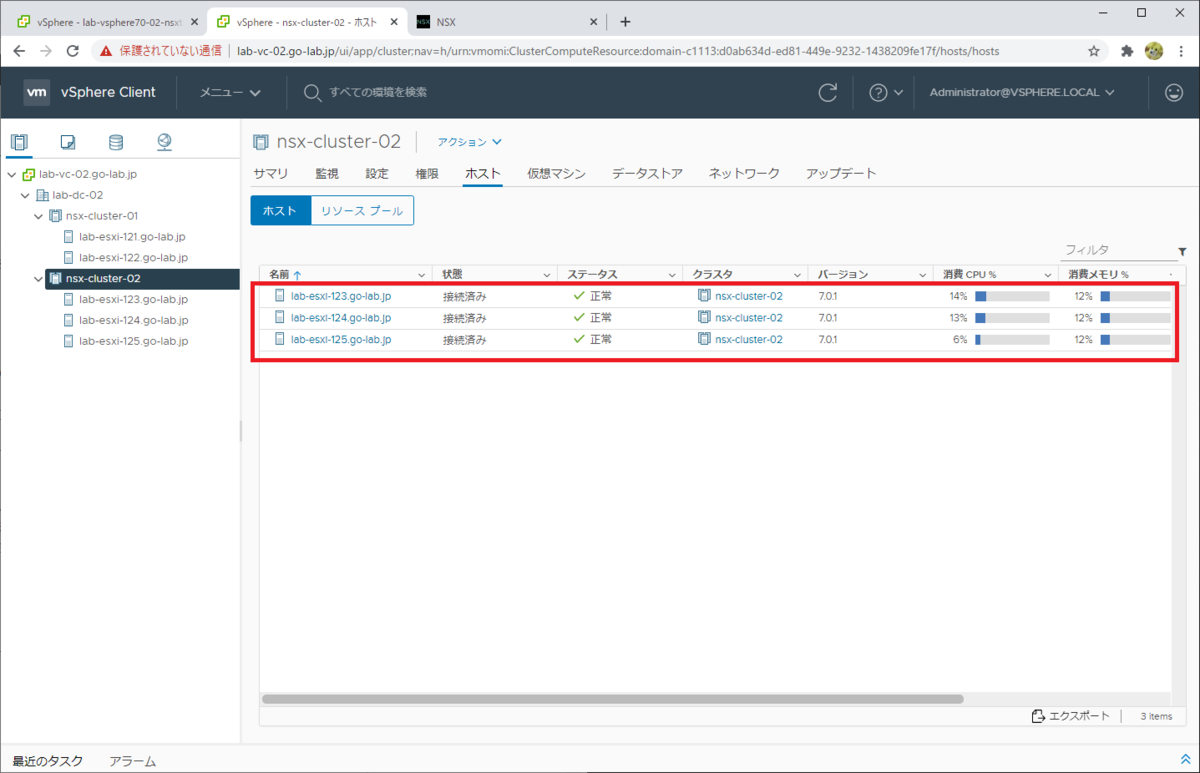Bookmark page with star icon

(x=1094, y=50)
